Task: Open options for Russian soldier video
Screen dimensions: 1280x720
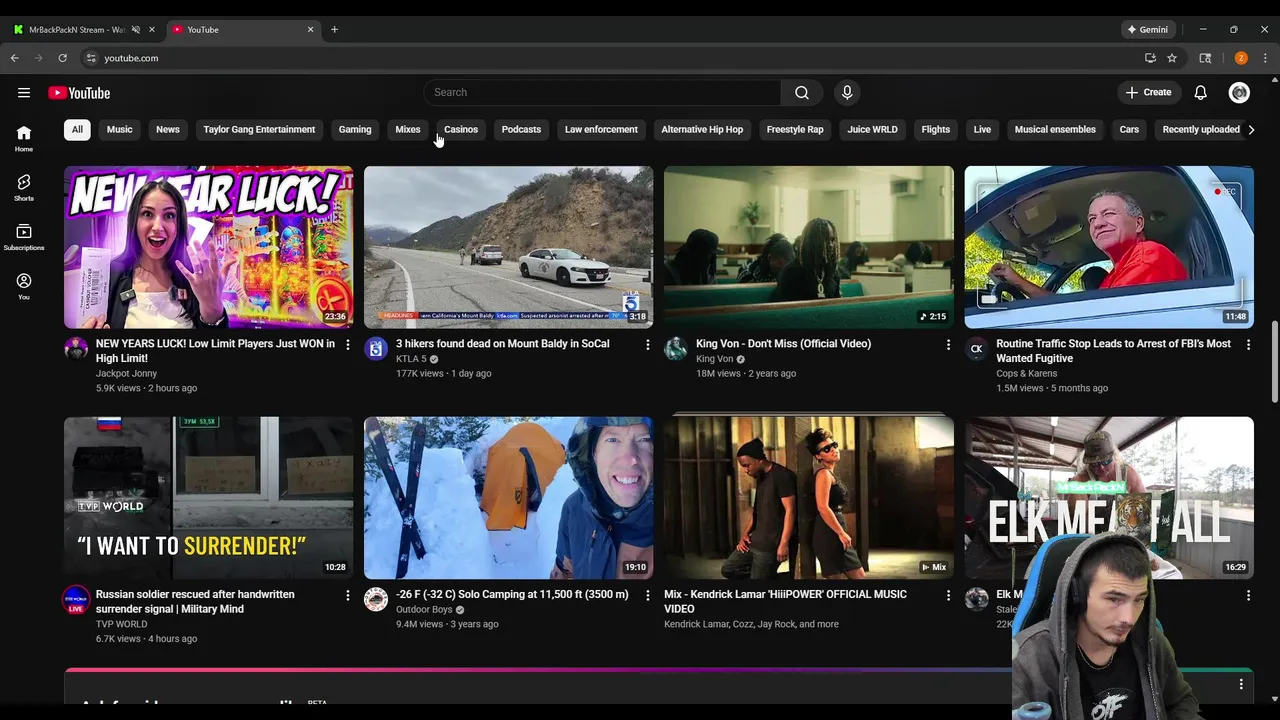Action: click(348, 595)
